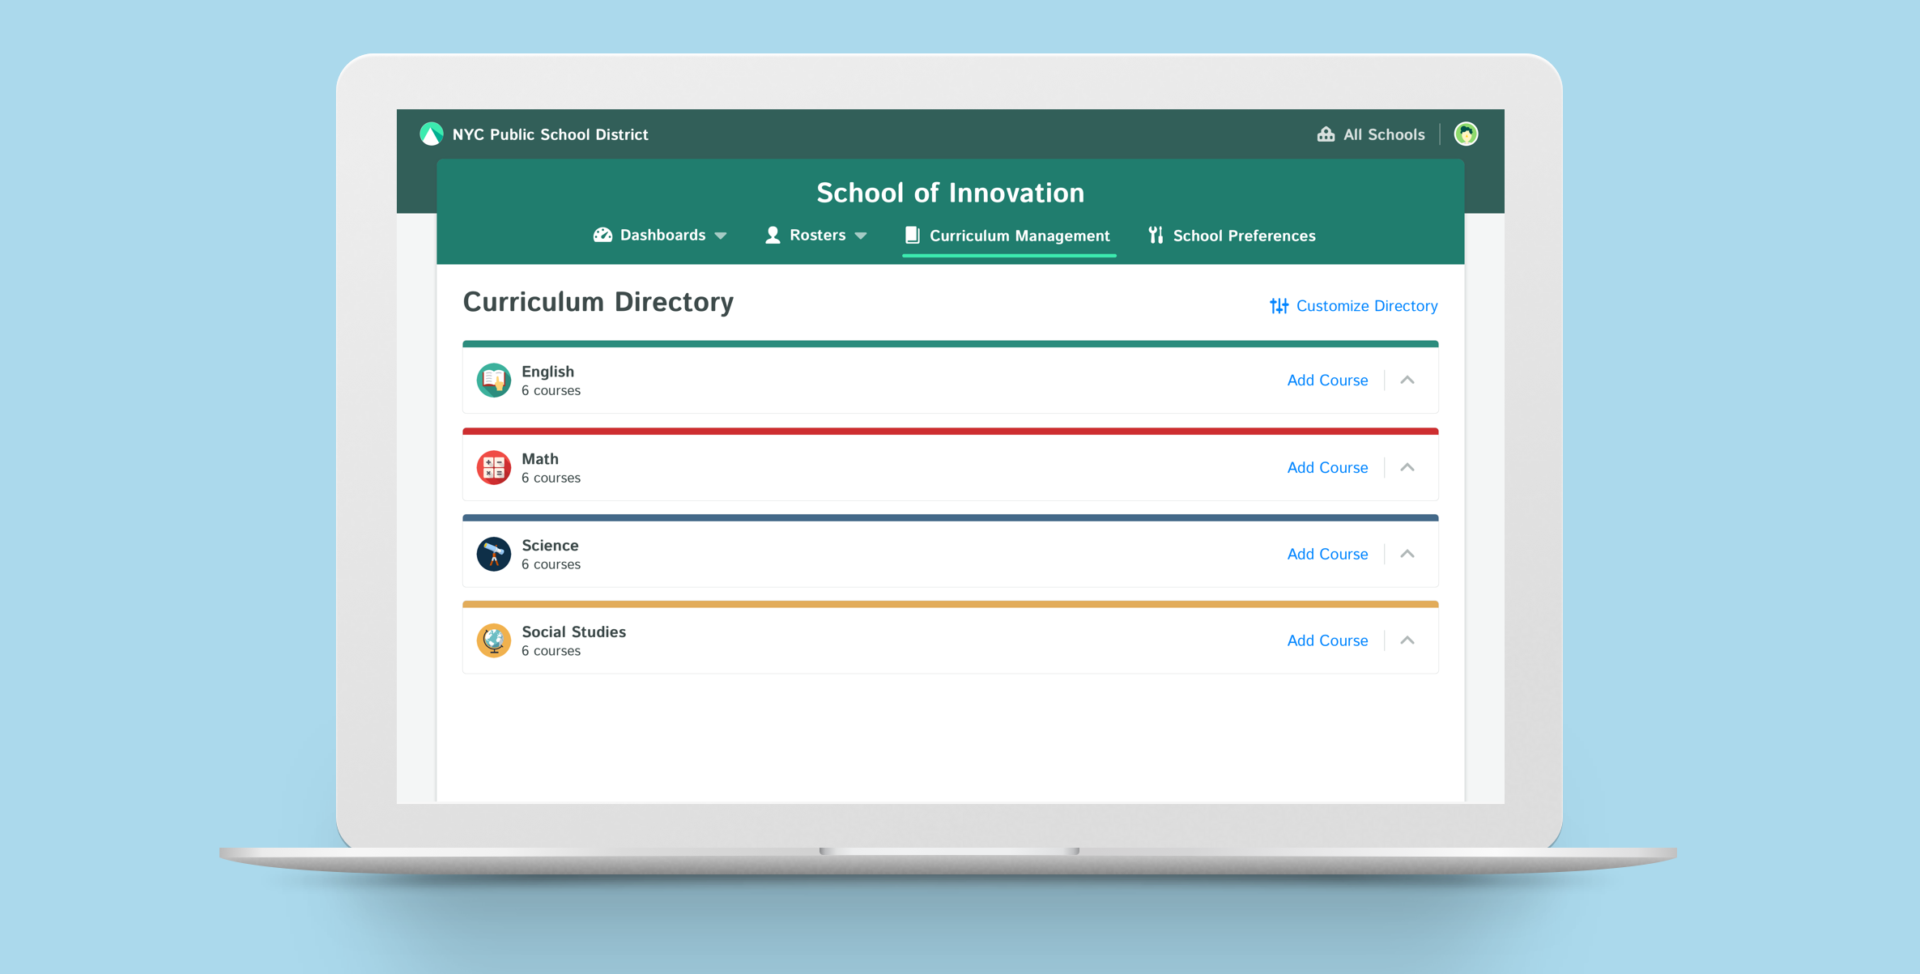Select the globe icon next to All Schools
Viewport: 1920px width, 974px height.
click(x=1466, y=133)
